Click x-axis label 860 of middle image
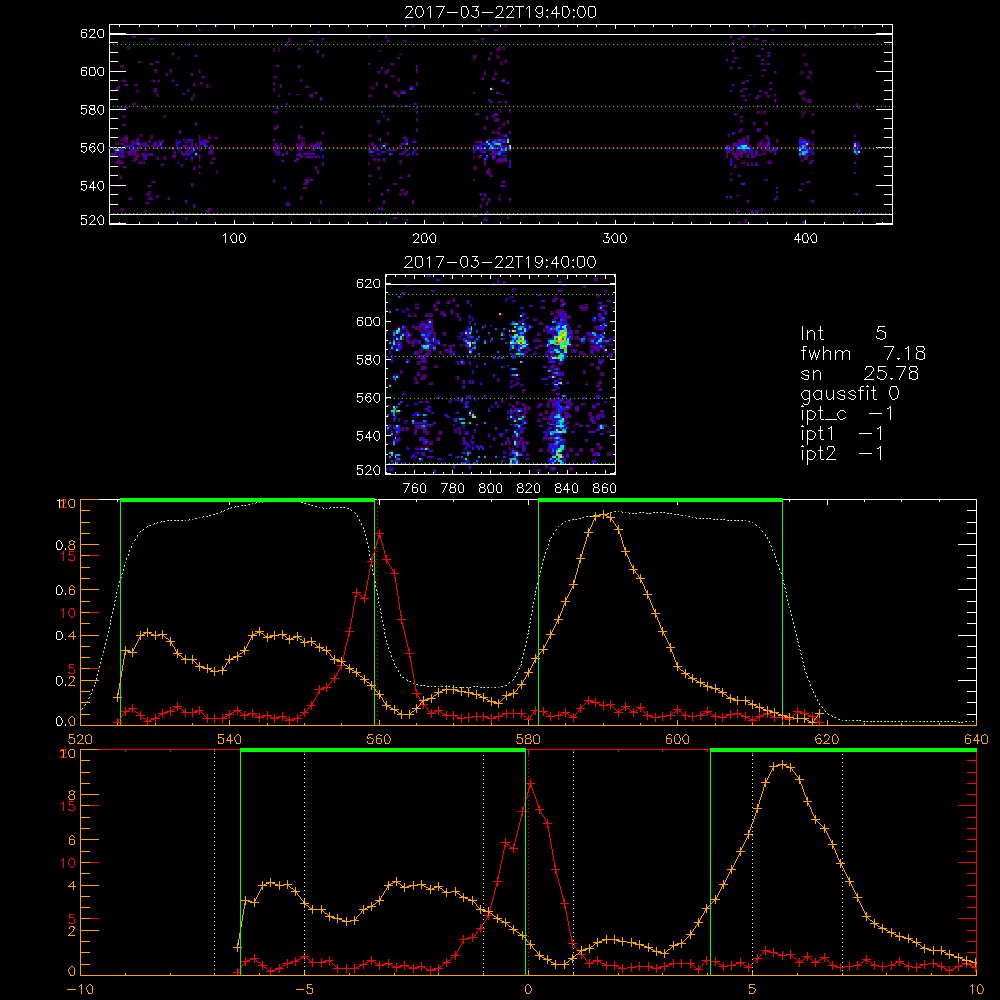The width and height of the screenshot is (1000, 1000). pos(605,489)
